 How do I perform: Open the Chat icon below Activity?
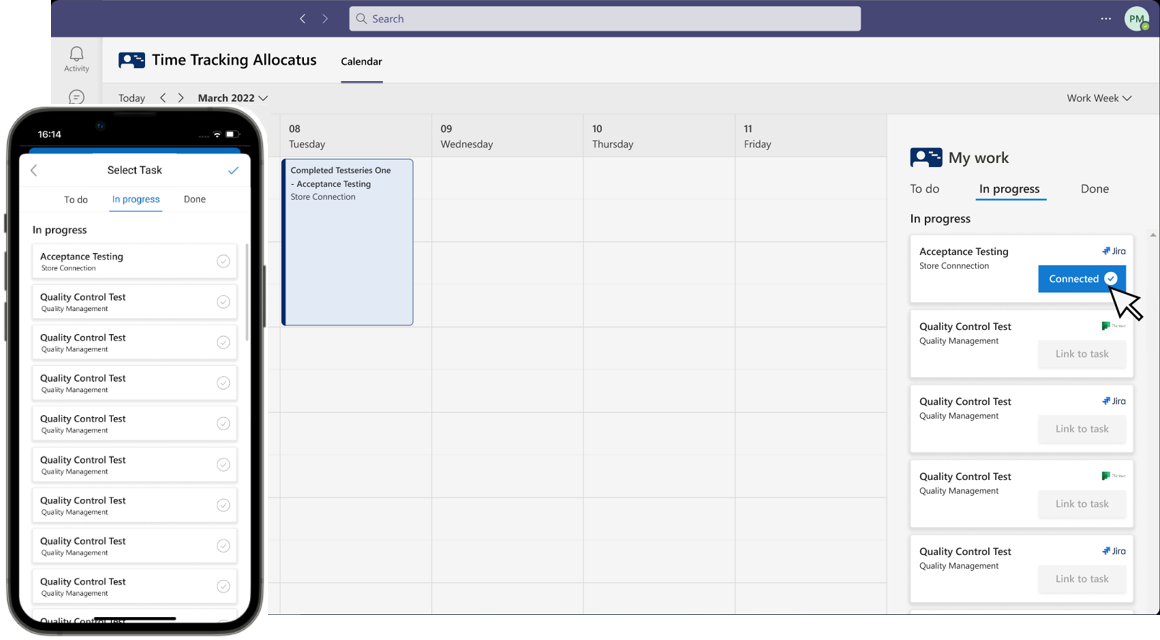click(76, 97)
